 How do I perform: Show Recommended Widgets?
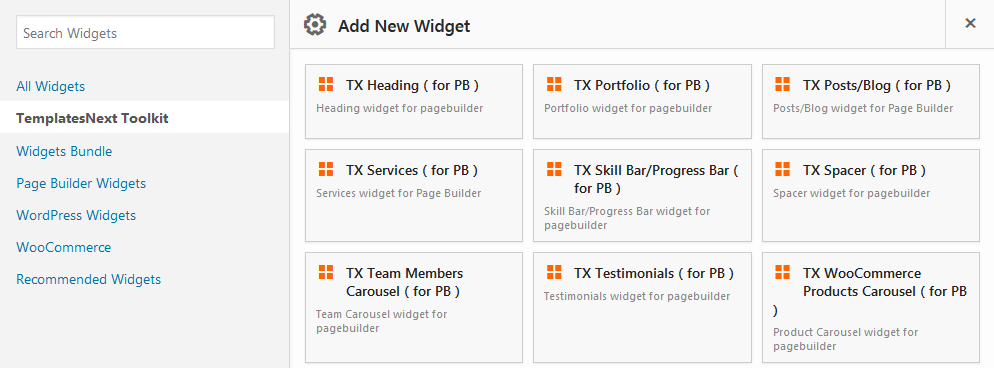tap(89, 279)
